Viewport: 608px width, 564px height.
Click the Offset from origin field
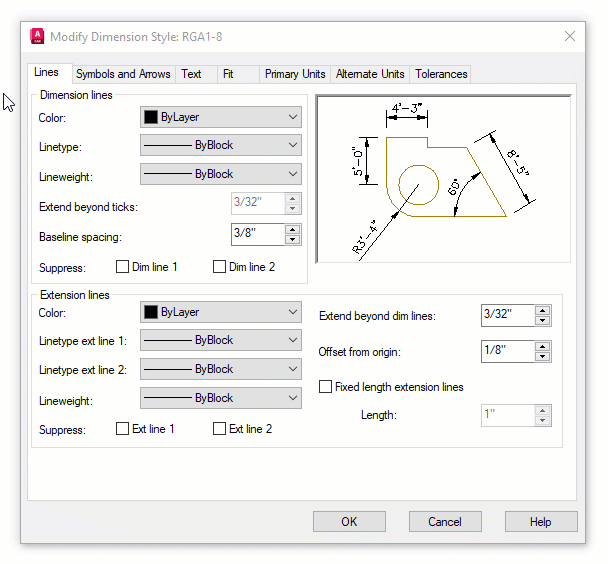[507, 352]
